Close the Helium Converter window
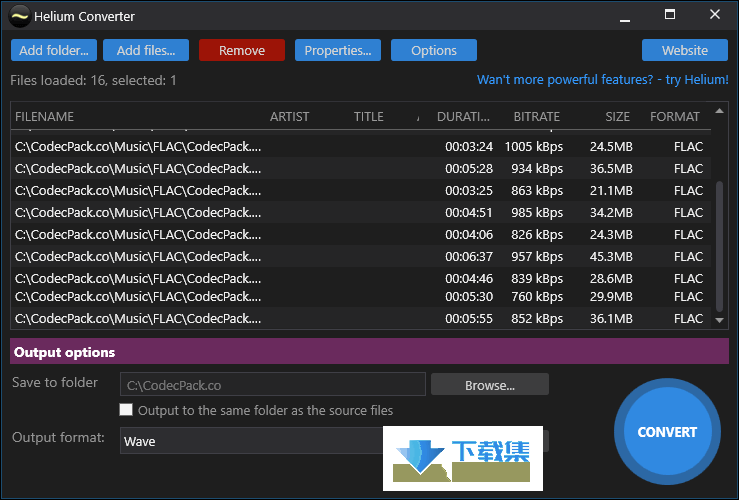Viewport: 739px width, 500px height. [714, 15]
